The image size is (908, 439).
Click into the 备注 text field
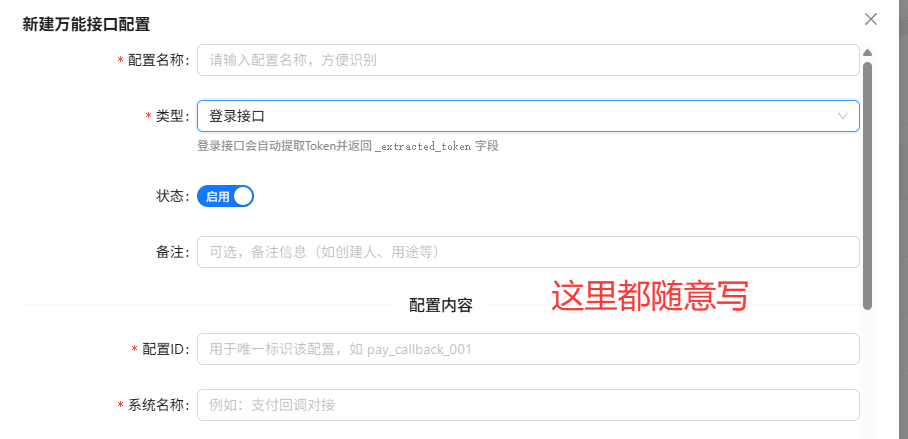(x=528, y=252)
